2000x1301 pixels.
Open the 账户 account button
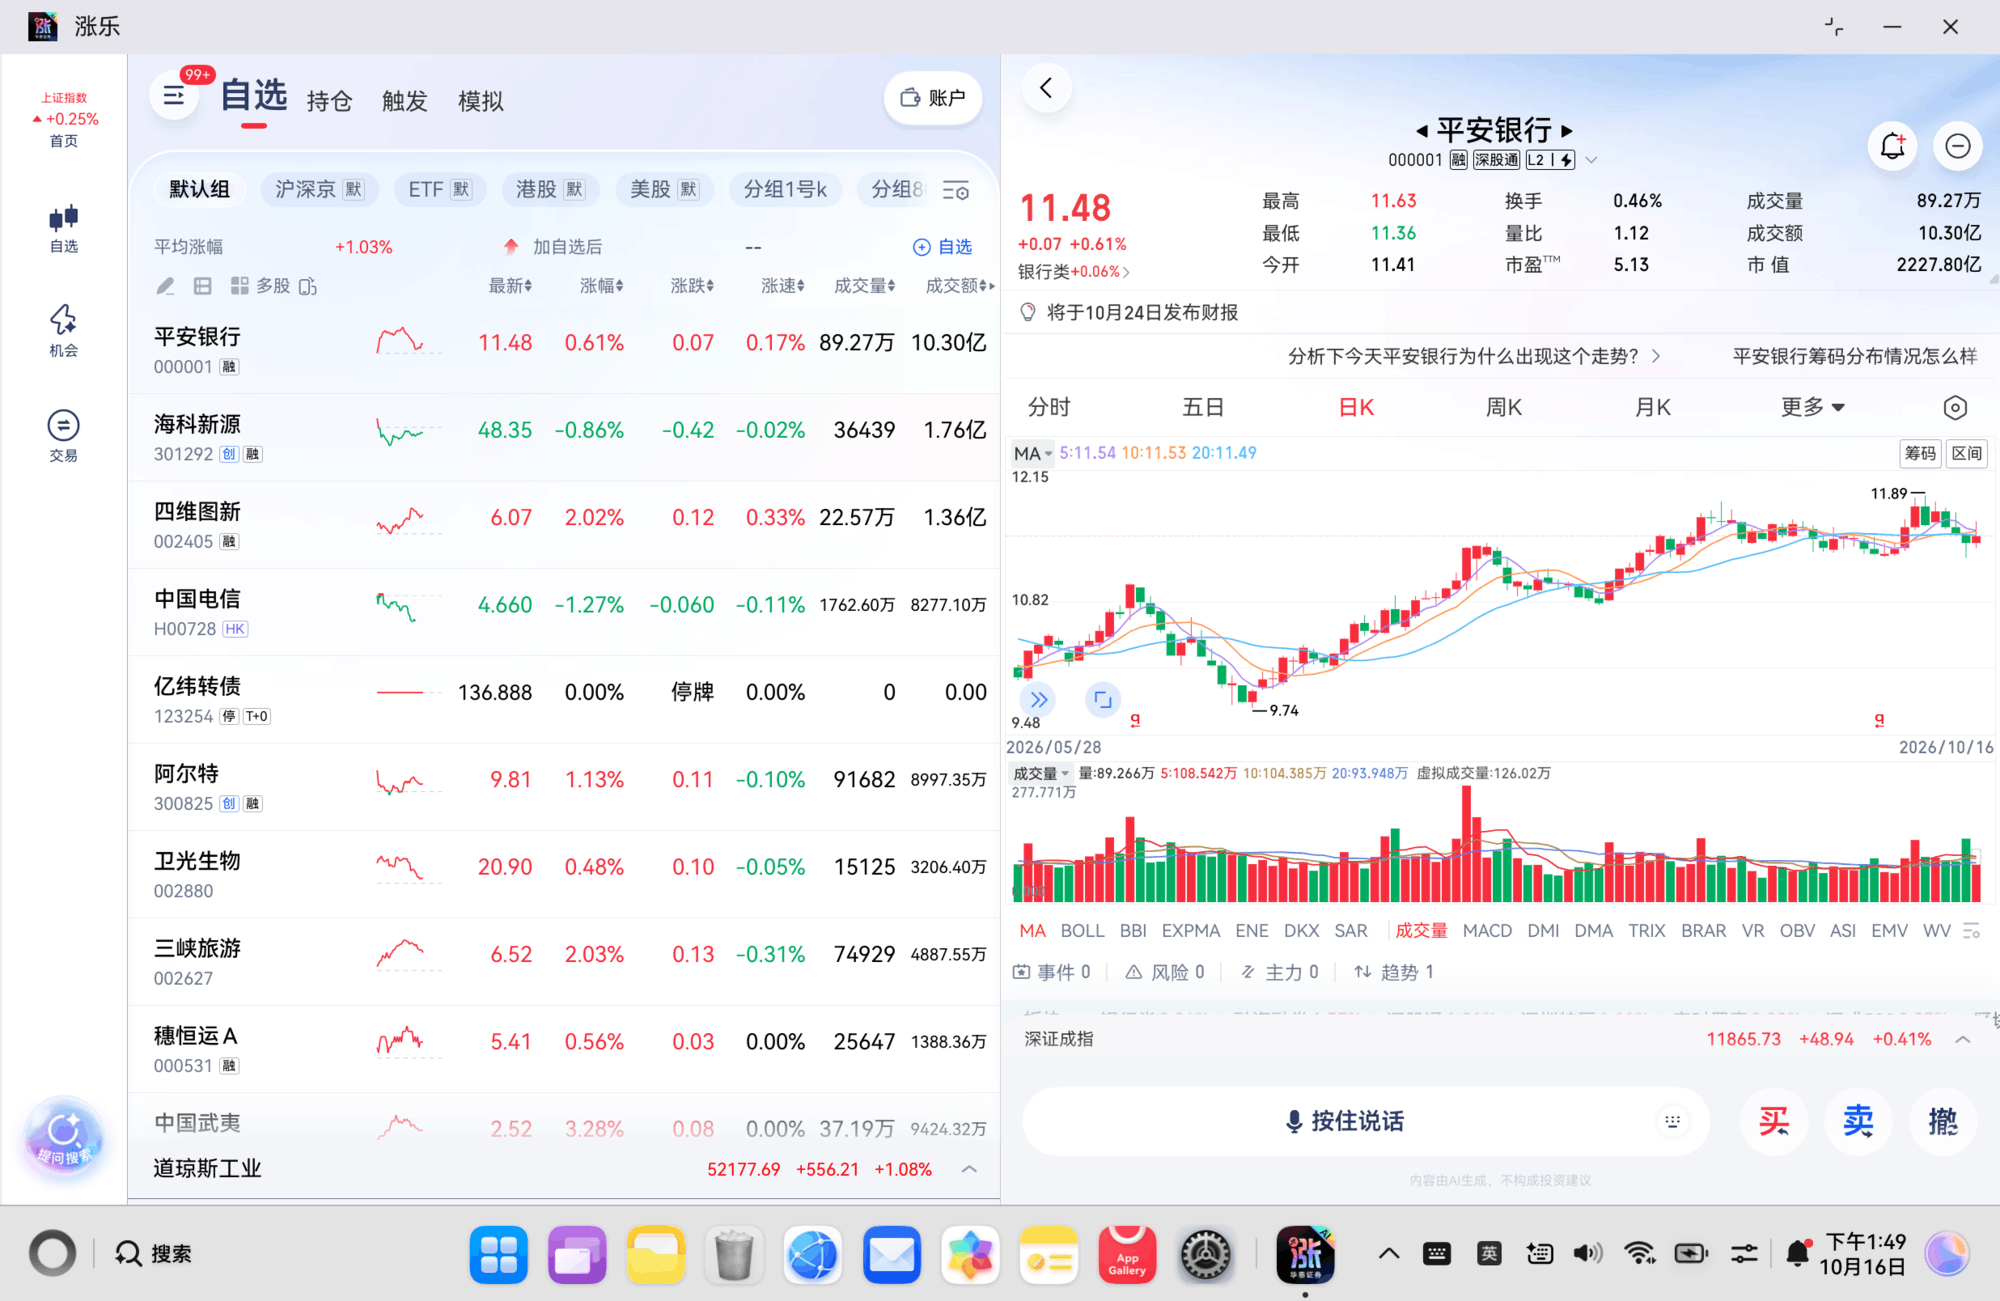point(933,98)
